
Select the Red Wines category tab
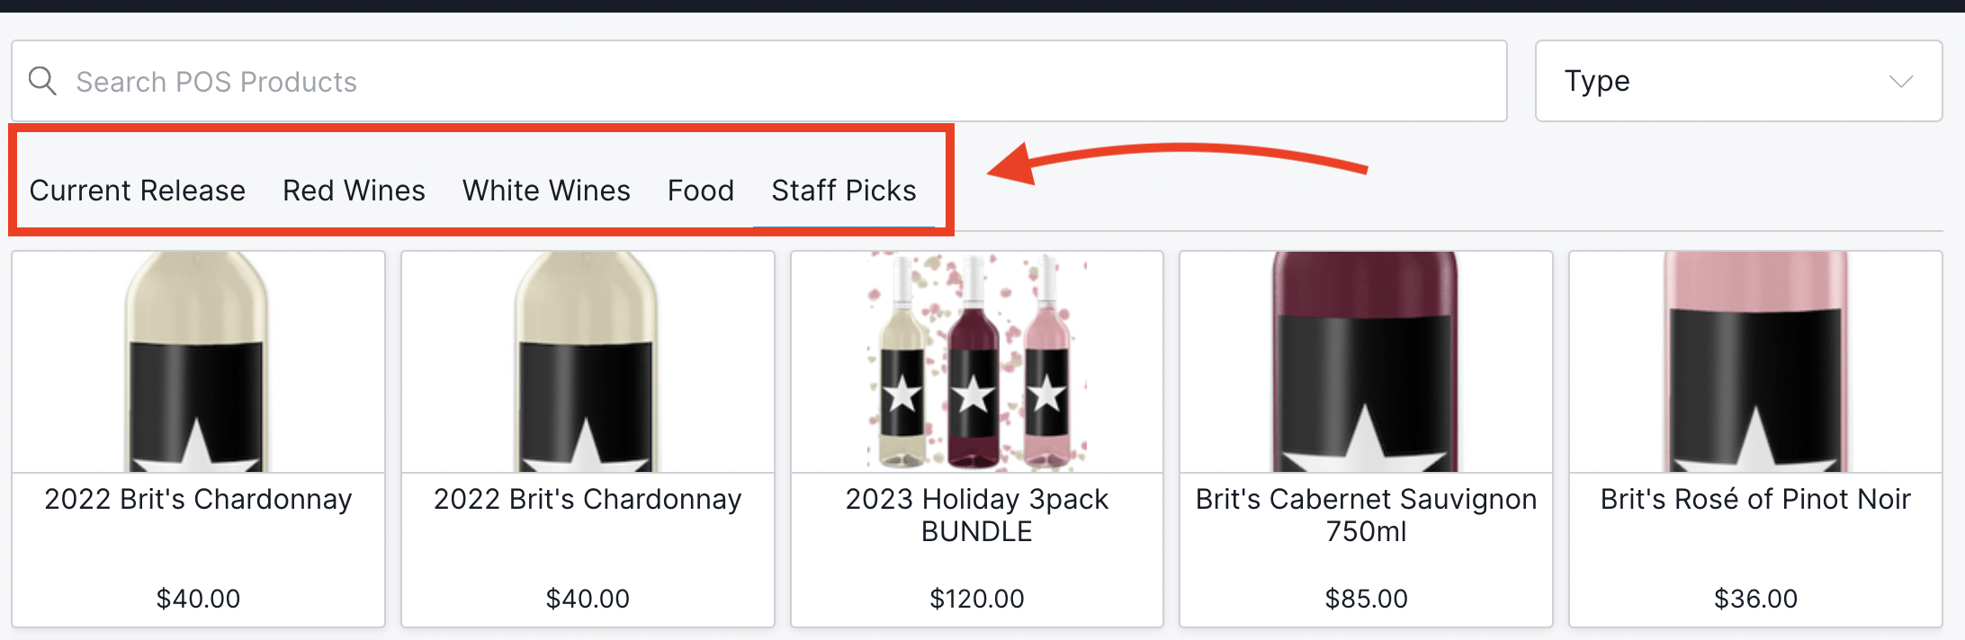point(354,190)
